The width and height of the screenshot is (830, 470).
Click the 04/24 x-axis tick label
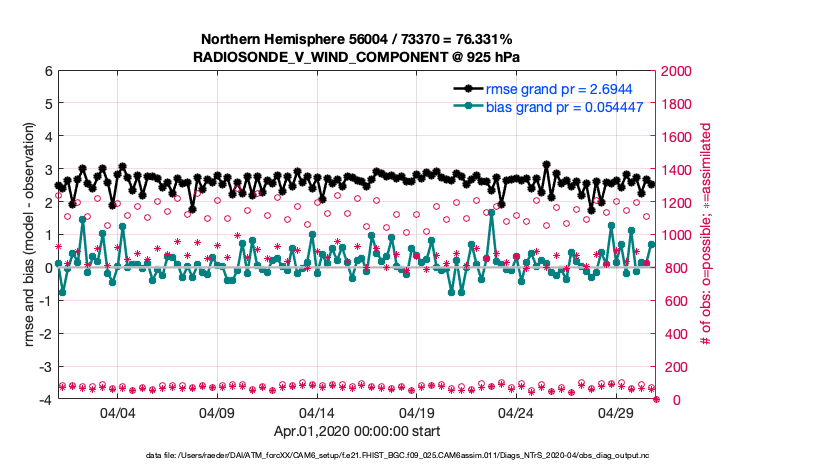pyautogui.click(x=516, y=412)
